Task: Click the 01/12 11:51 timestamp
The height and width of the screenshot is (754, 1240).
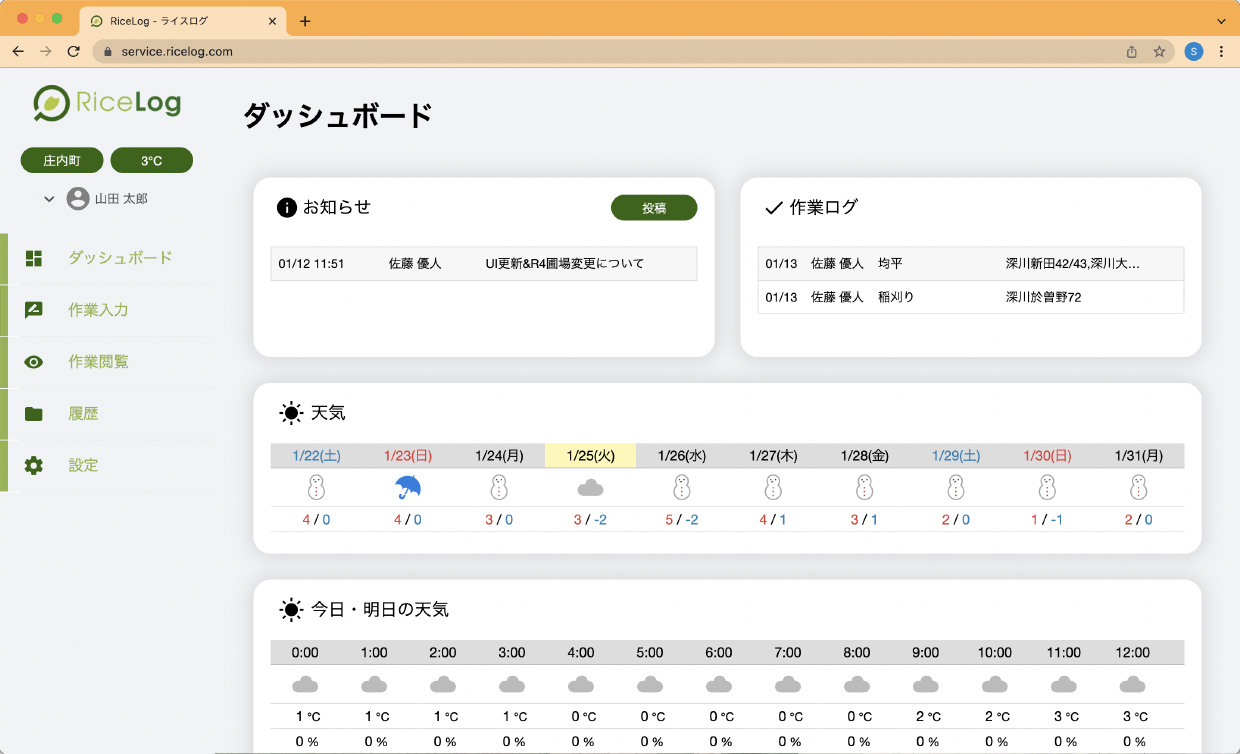Action: pos(312,264)
